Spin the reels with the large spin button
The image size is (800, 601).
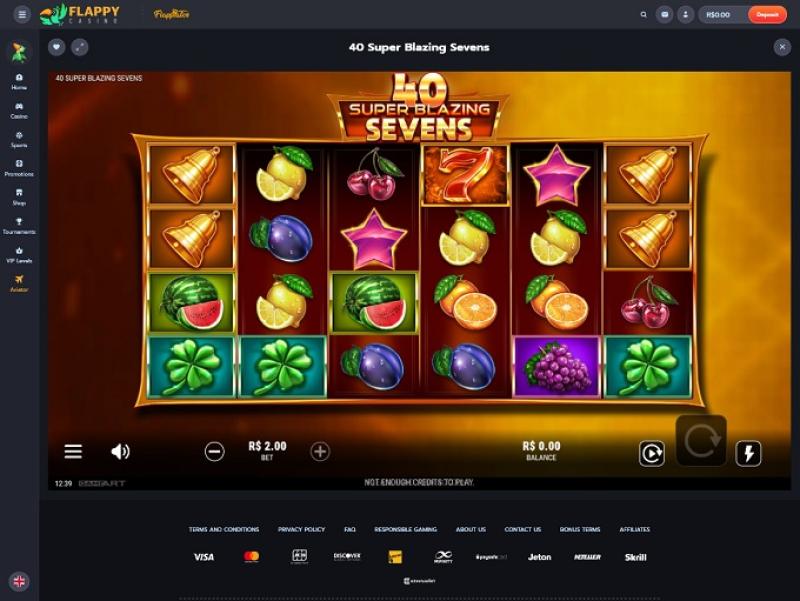tap(701, 441)
